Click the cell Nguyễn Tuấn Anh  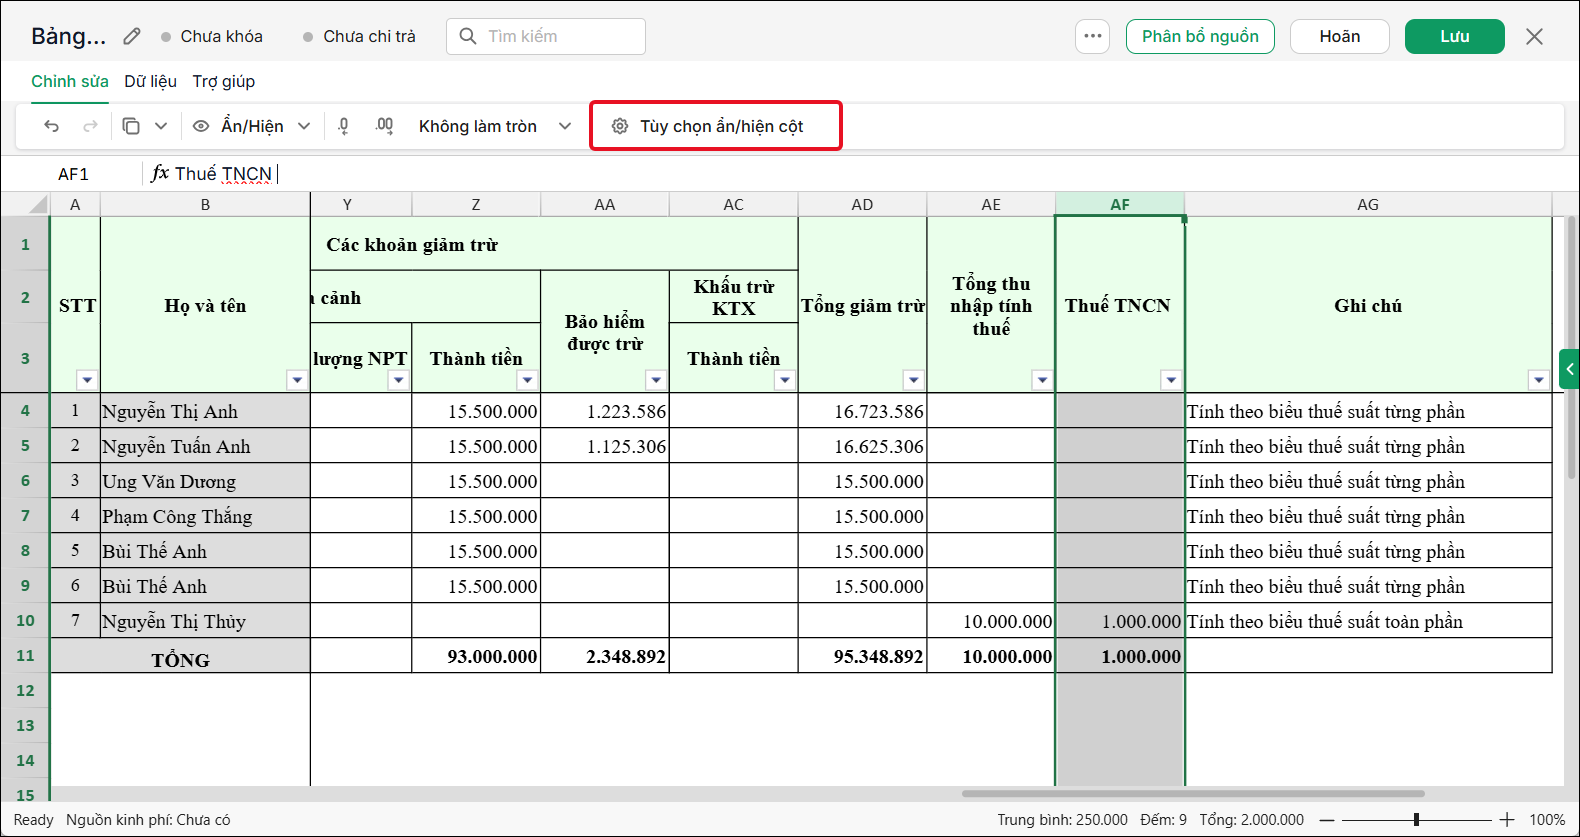click(x=205, y=446)
